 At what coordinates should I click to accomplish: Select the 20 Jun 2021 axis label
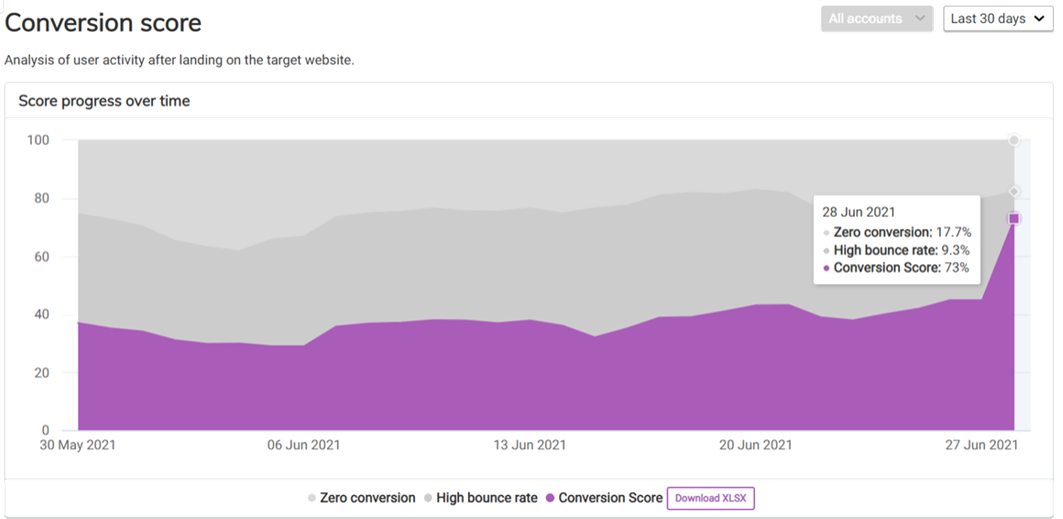coord(755,445)
